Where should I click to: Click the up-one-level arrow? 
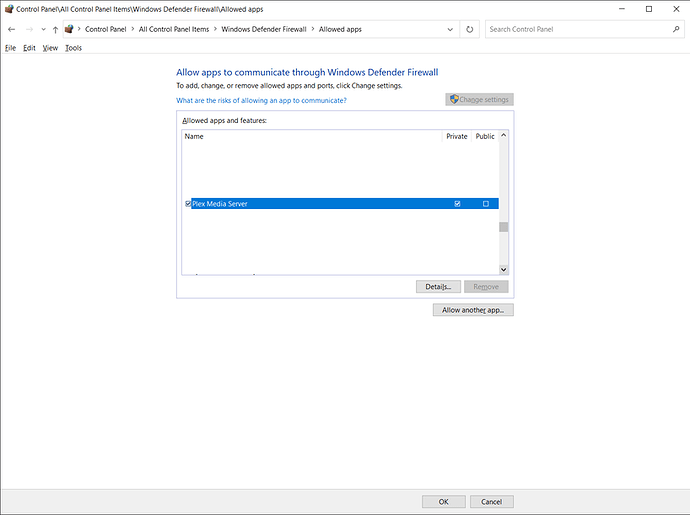point(55,29)
